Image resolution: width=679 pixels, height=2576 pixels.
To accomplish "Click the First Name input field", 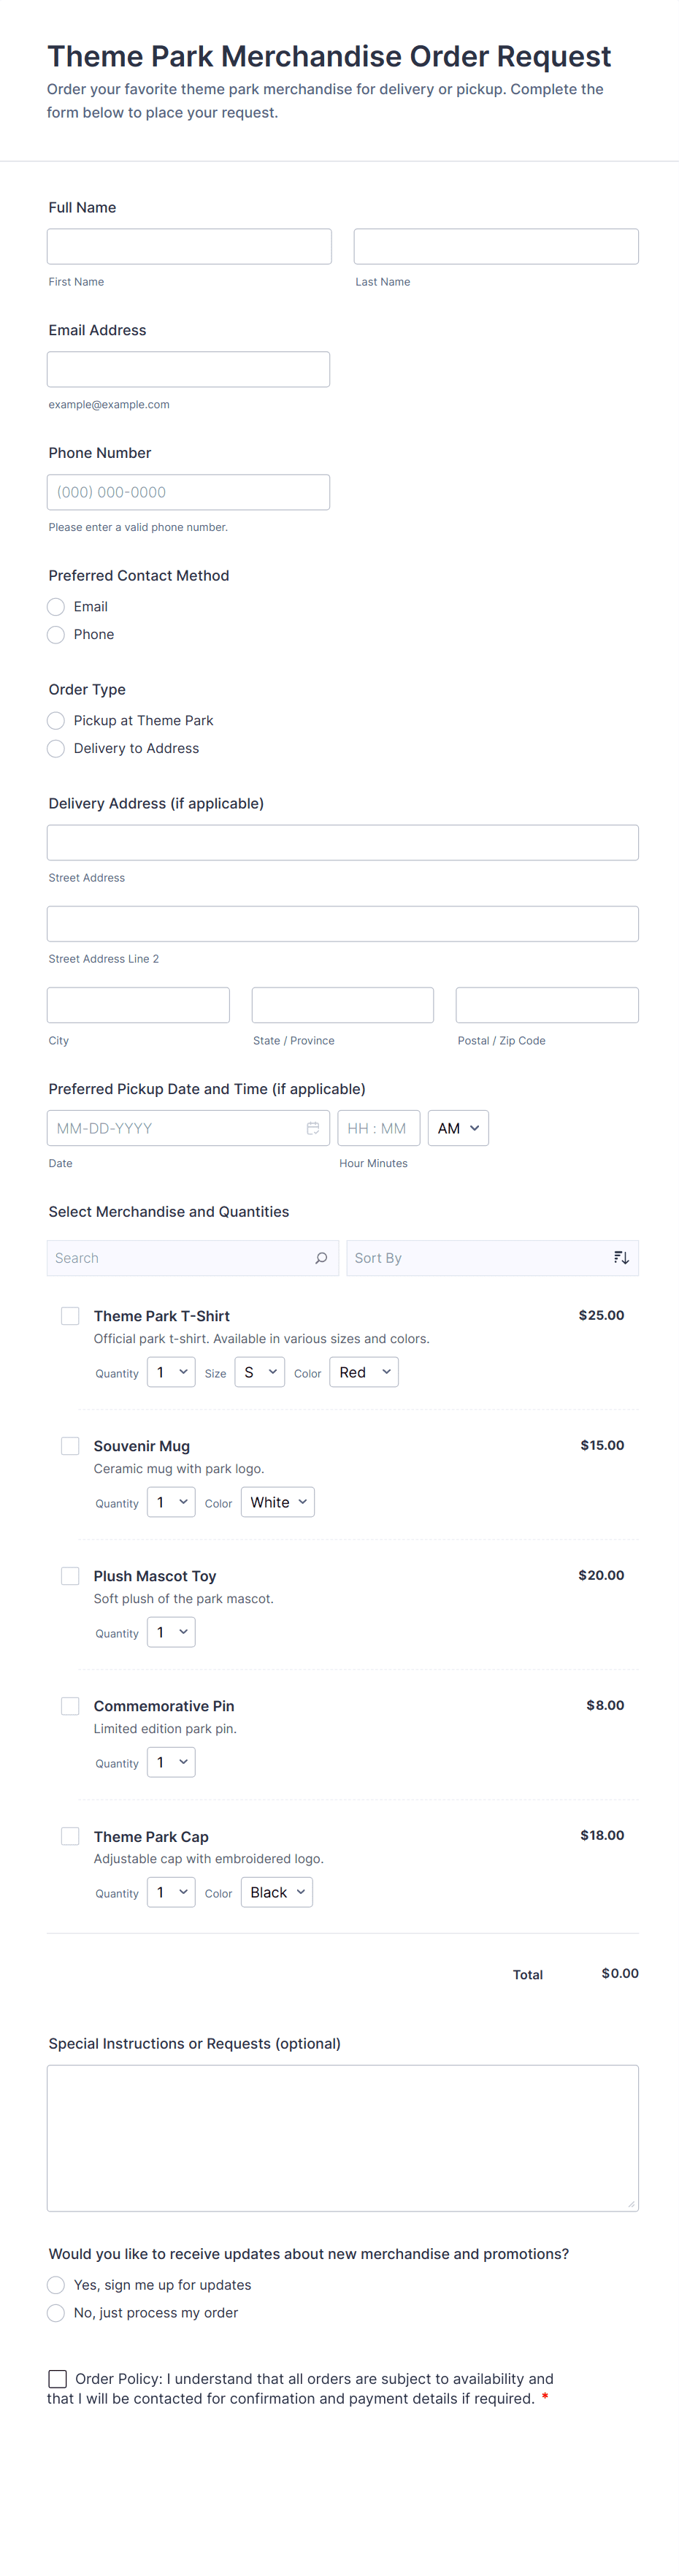I will coord(189,247).
